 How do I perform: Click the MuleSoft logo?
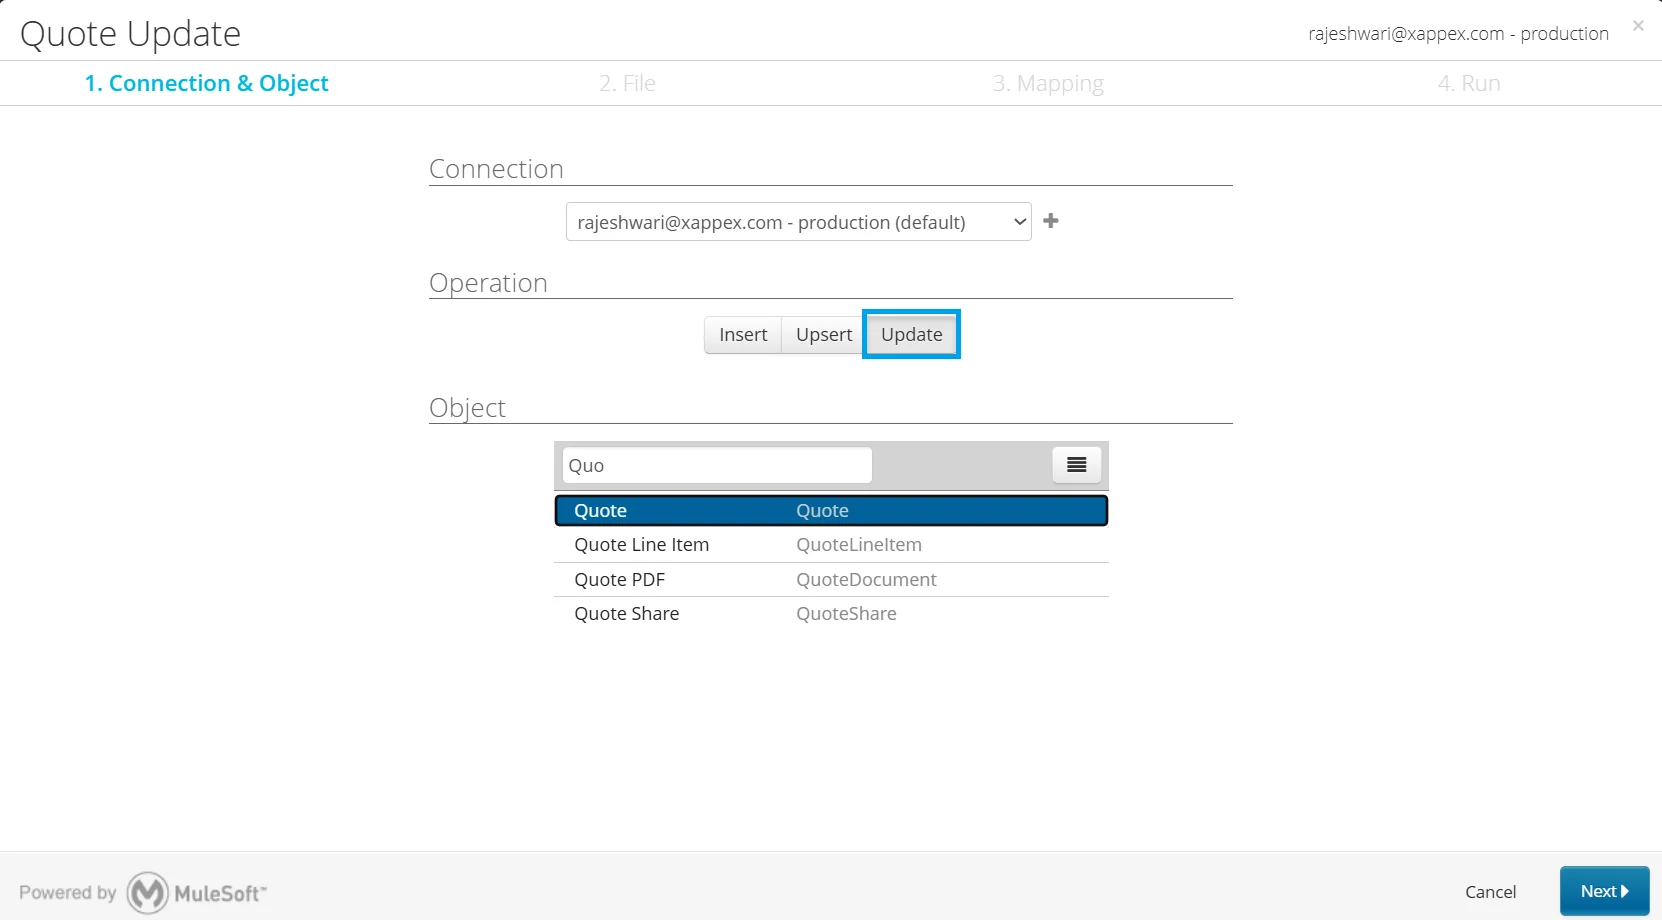[x=197, y=893]
